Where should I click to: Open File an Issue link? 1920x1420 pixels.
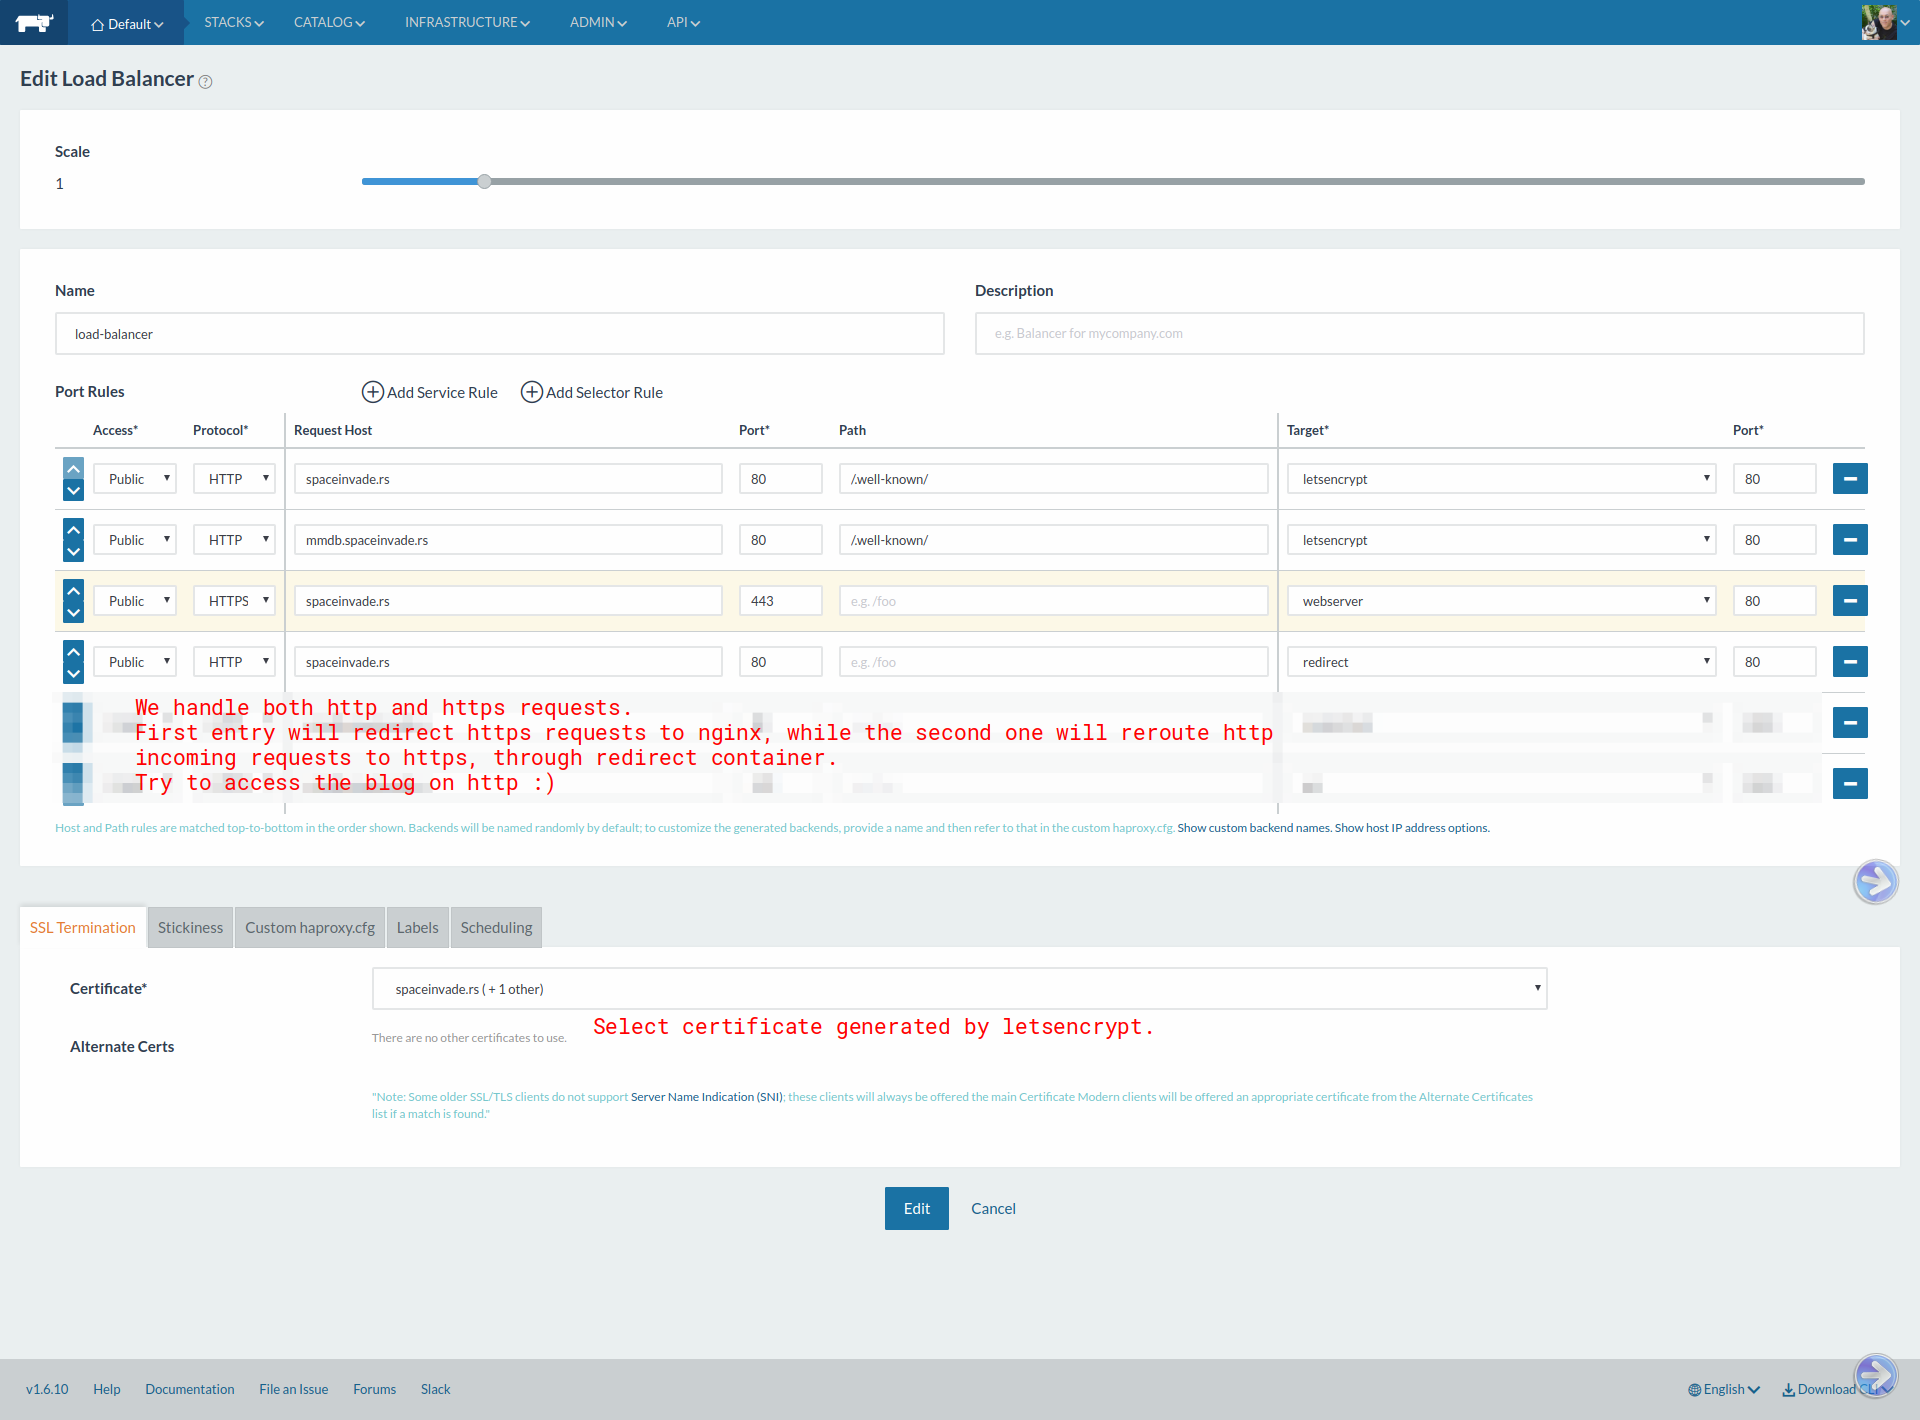pos(294,1389)
